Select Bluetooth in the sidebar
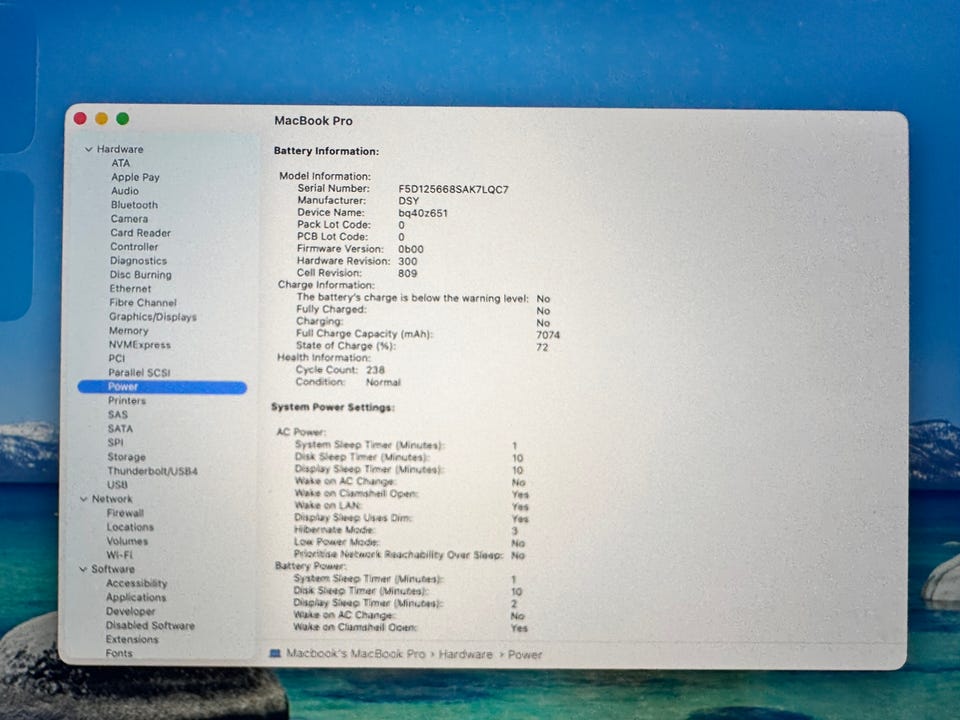 (x=134, y=205)
